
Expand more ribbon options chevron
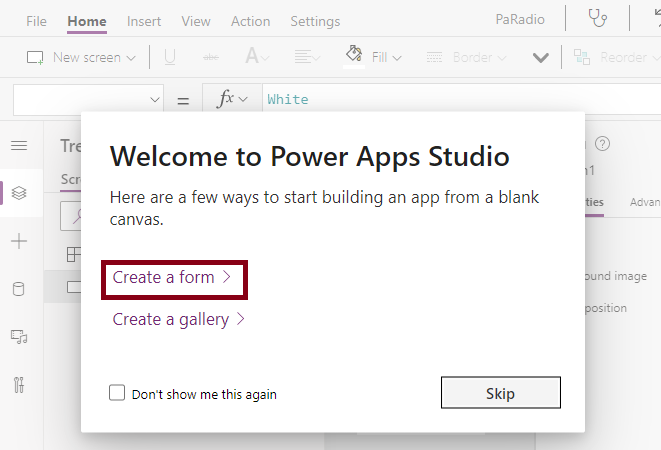[541, 57]
